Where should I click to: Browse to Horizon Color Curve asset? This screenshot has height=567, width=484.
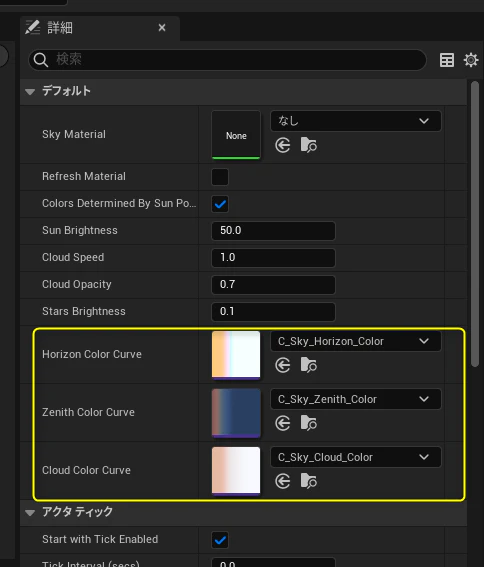point(309,365)
